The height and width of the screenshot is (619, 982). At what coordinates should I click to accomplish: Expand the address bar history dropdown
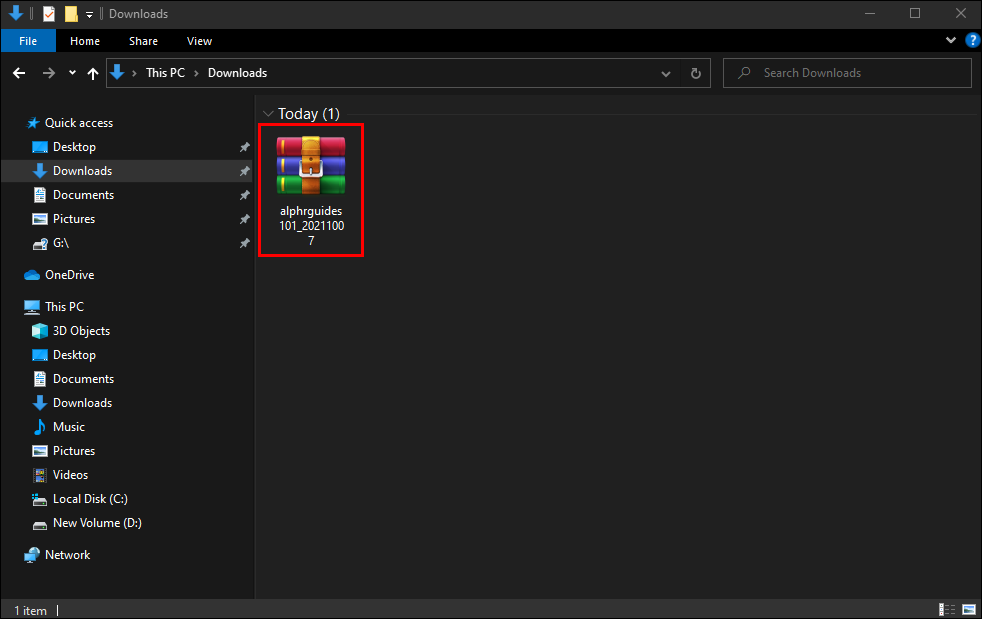coord(667,73)
